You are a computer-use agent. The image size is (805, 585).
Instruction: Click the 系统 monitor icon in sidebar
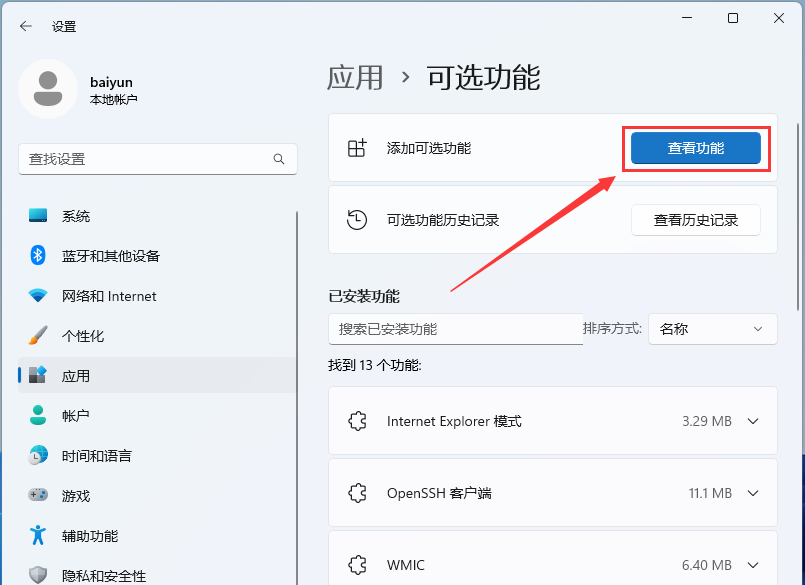[x=38, y=215]
